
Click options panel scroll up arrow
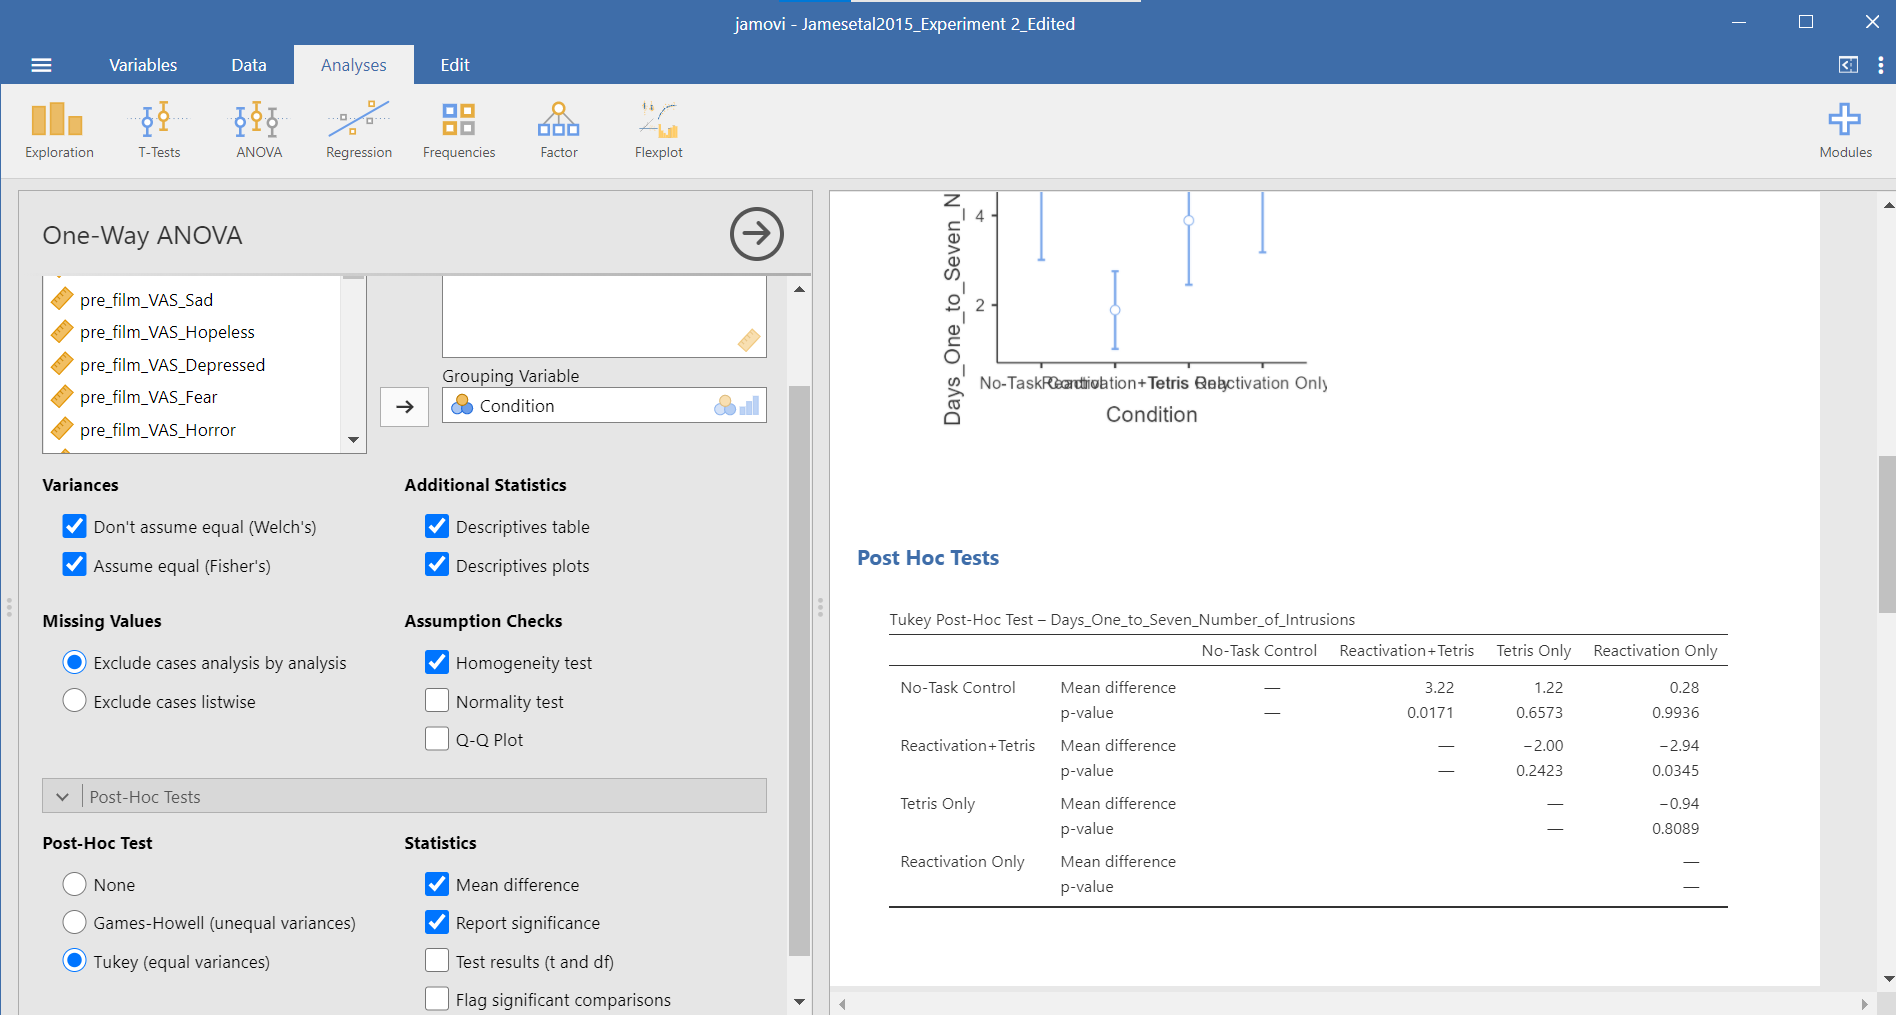[x=799, y=289]
